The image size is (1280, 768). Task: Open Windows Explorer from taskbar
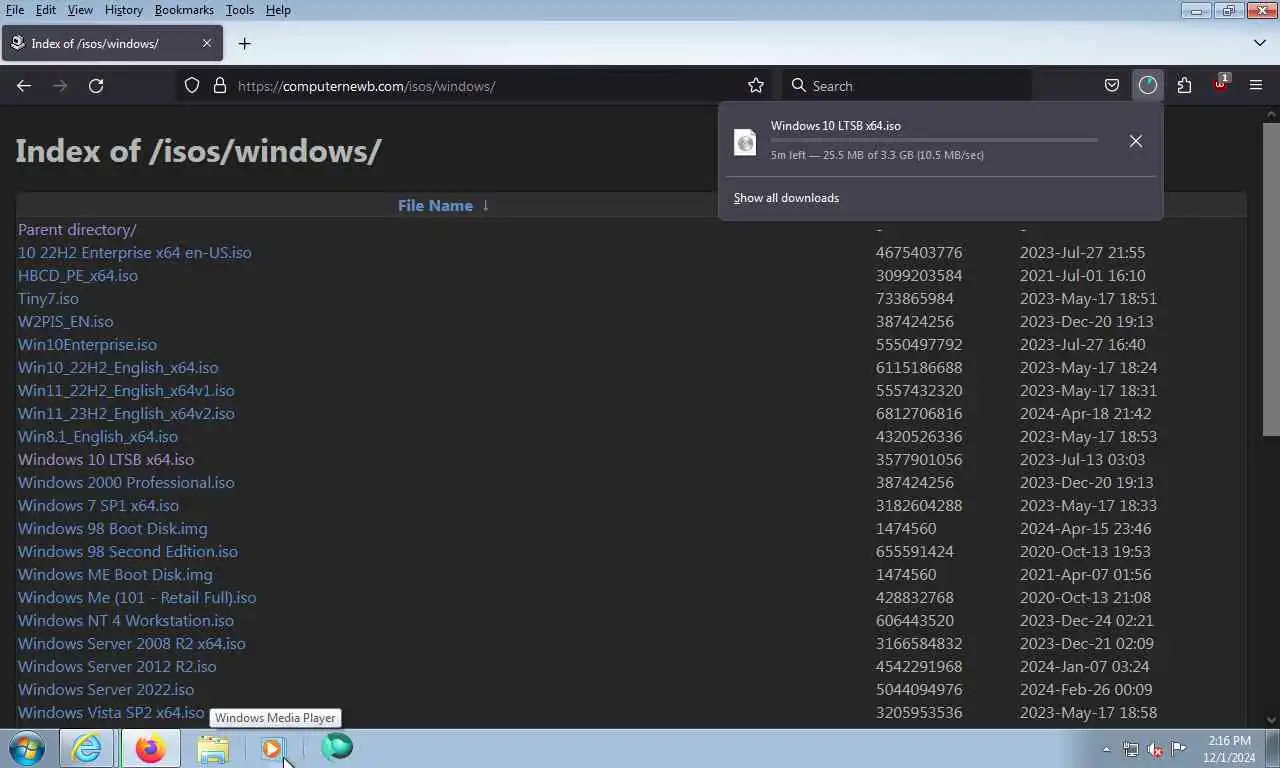click(213, 748)
